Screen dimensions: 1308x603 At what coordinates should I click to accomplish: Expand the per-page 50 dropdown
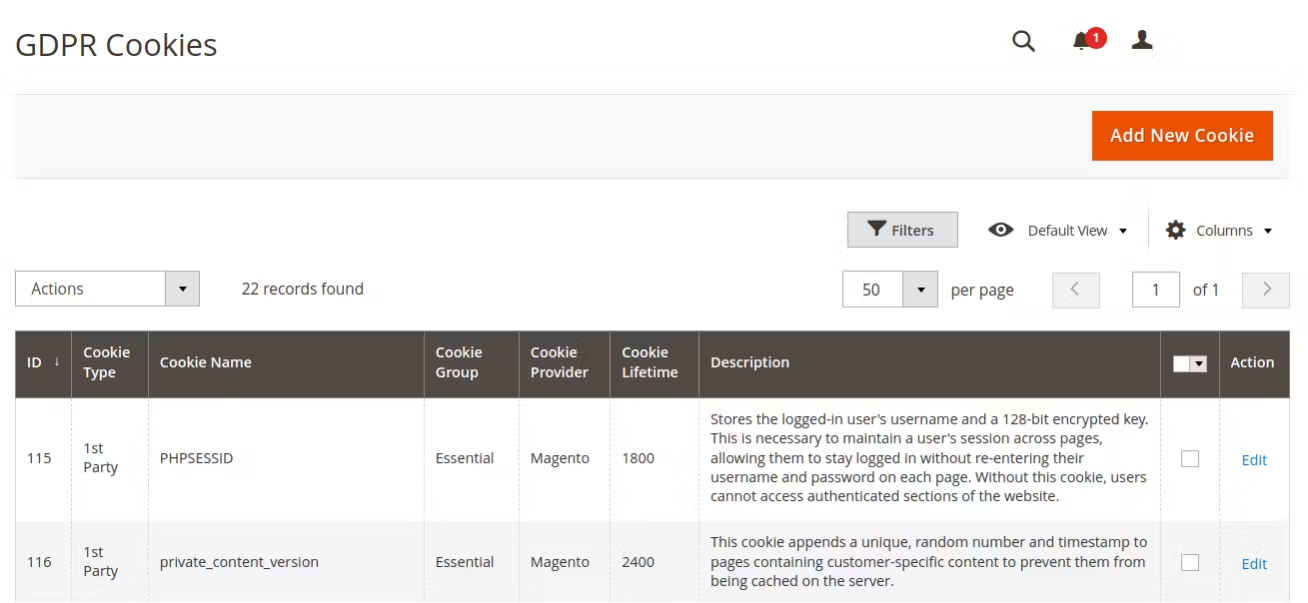[x=921, y=288]
